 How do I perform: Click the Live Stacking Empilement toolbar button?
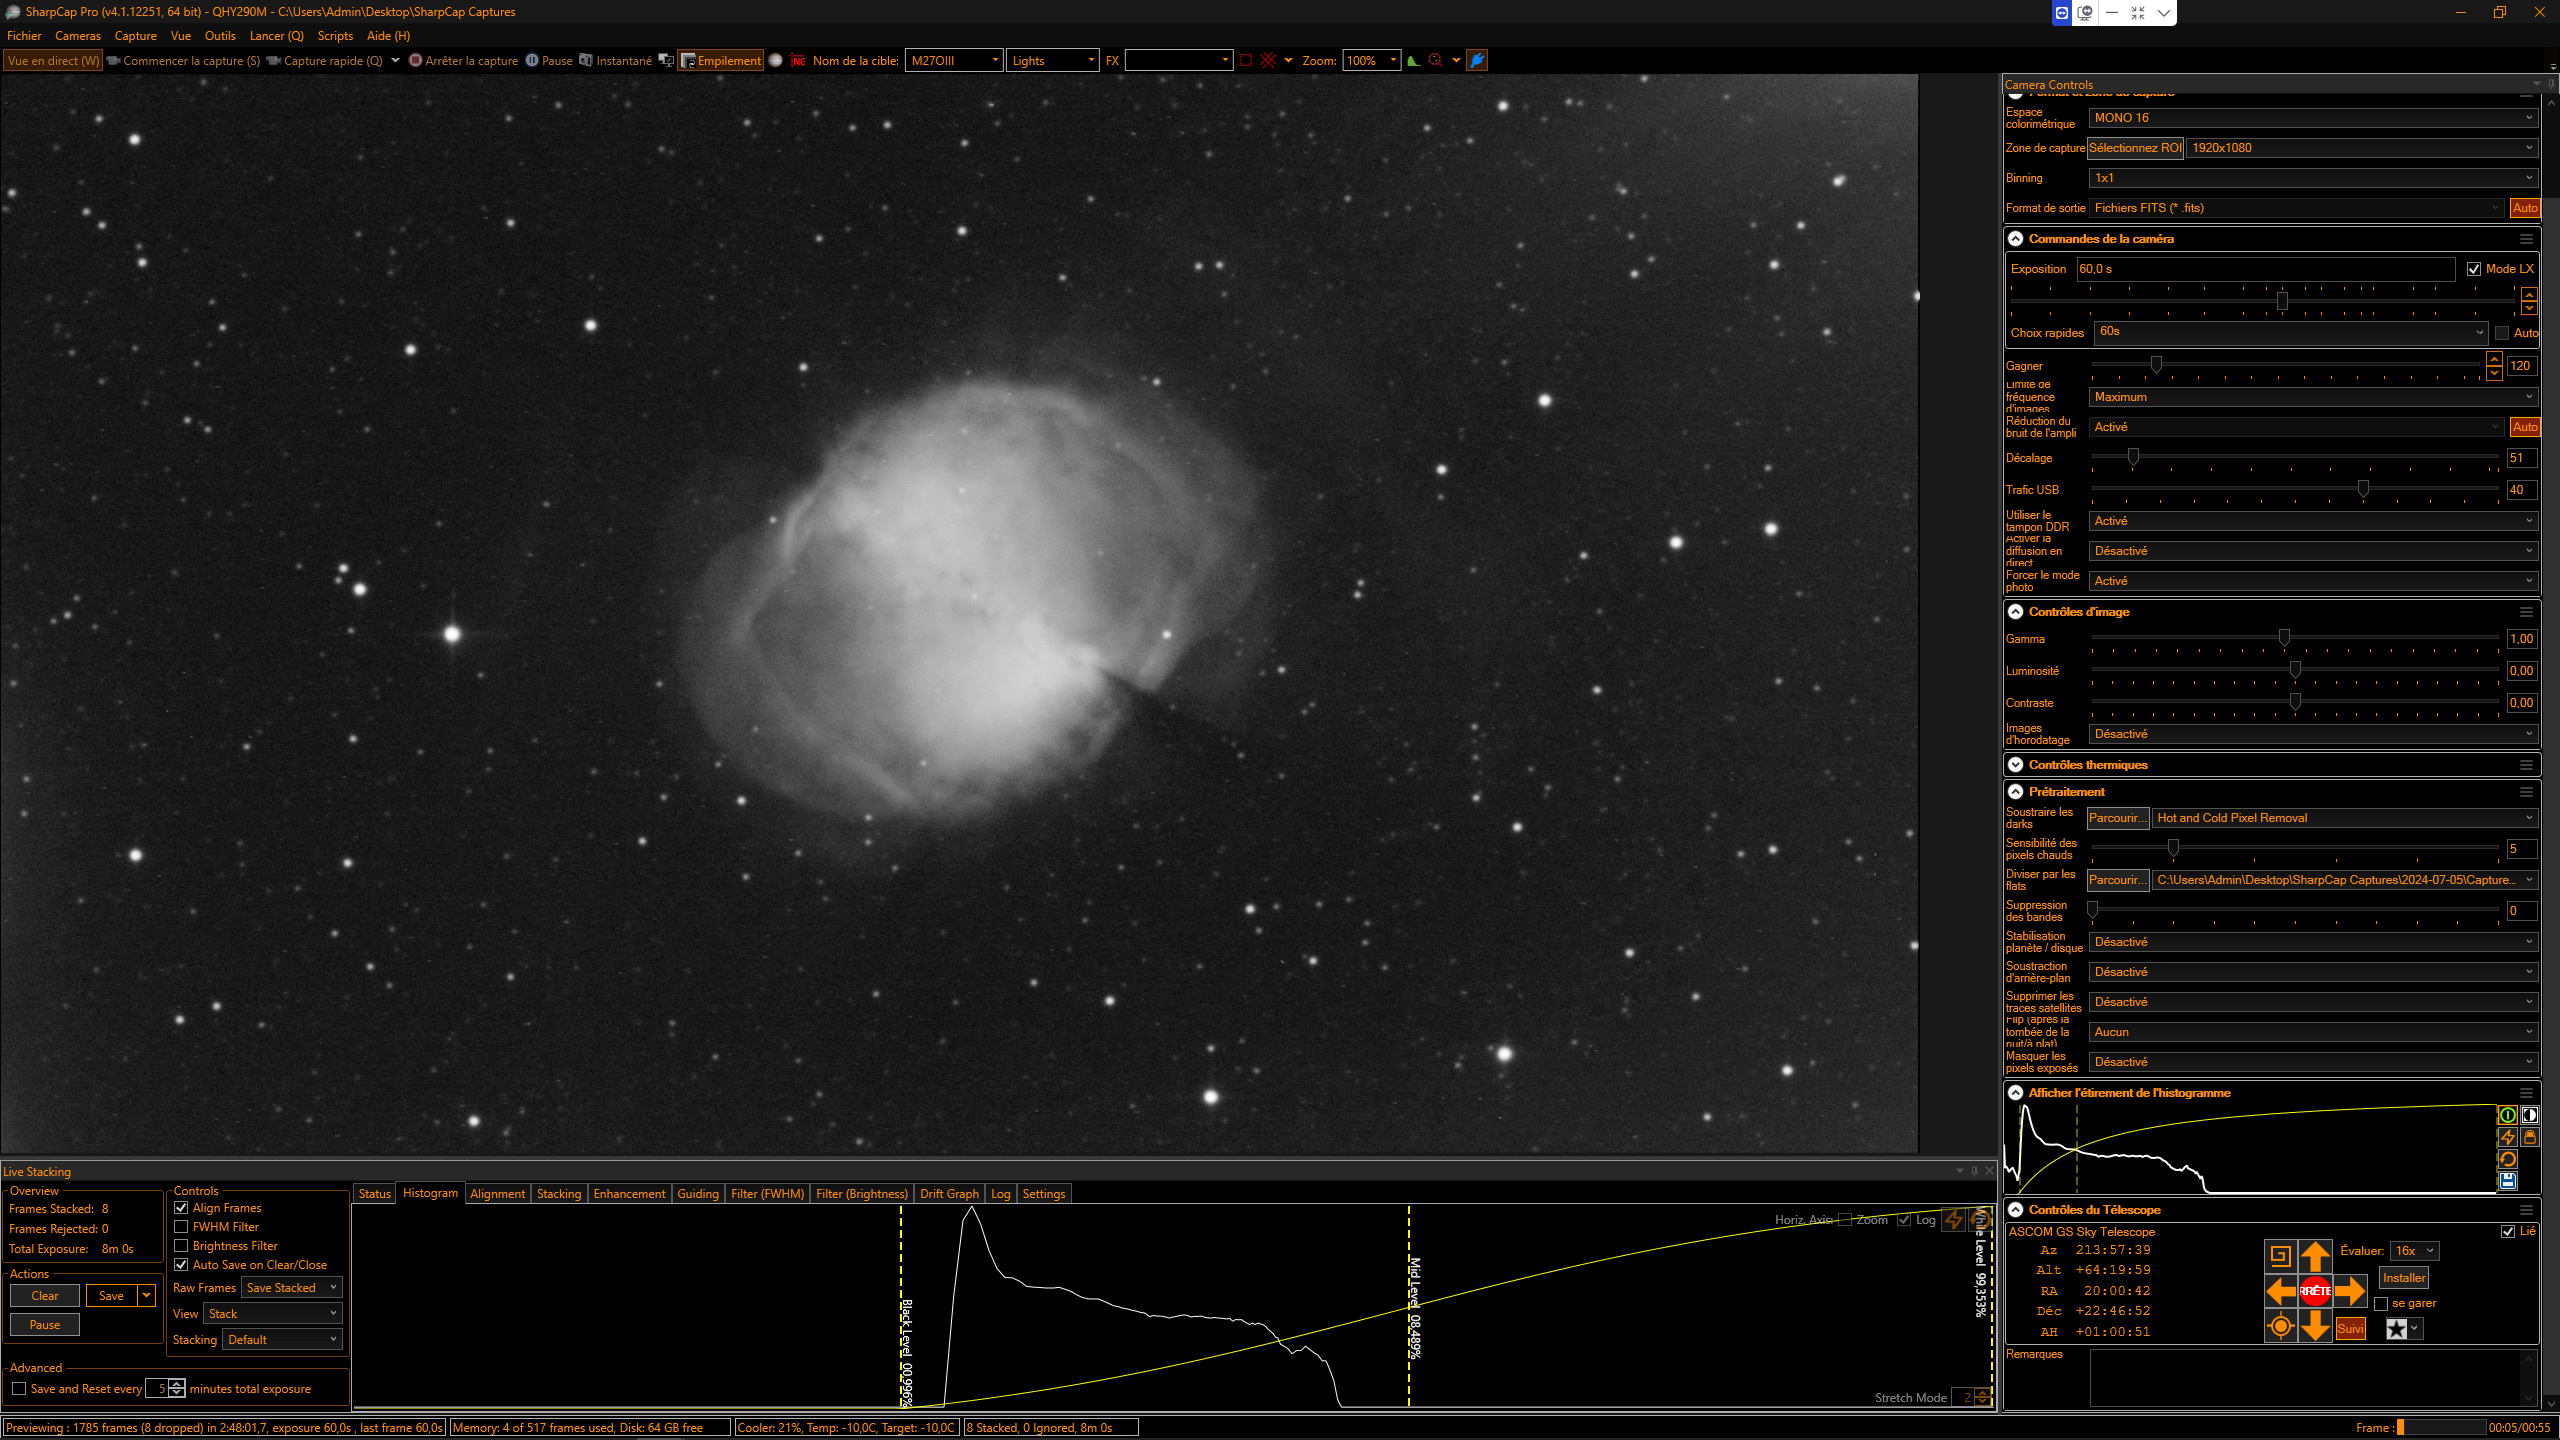720,61
